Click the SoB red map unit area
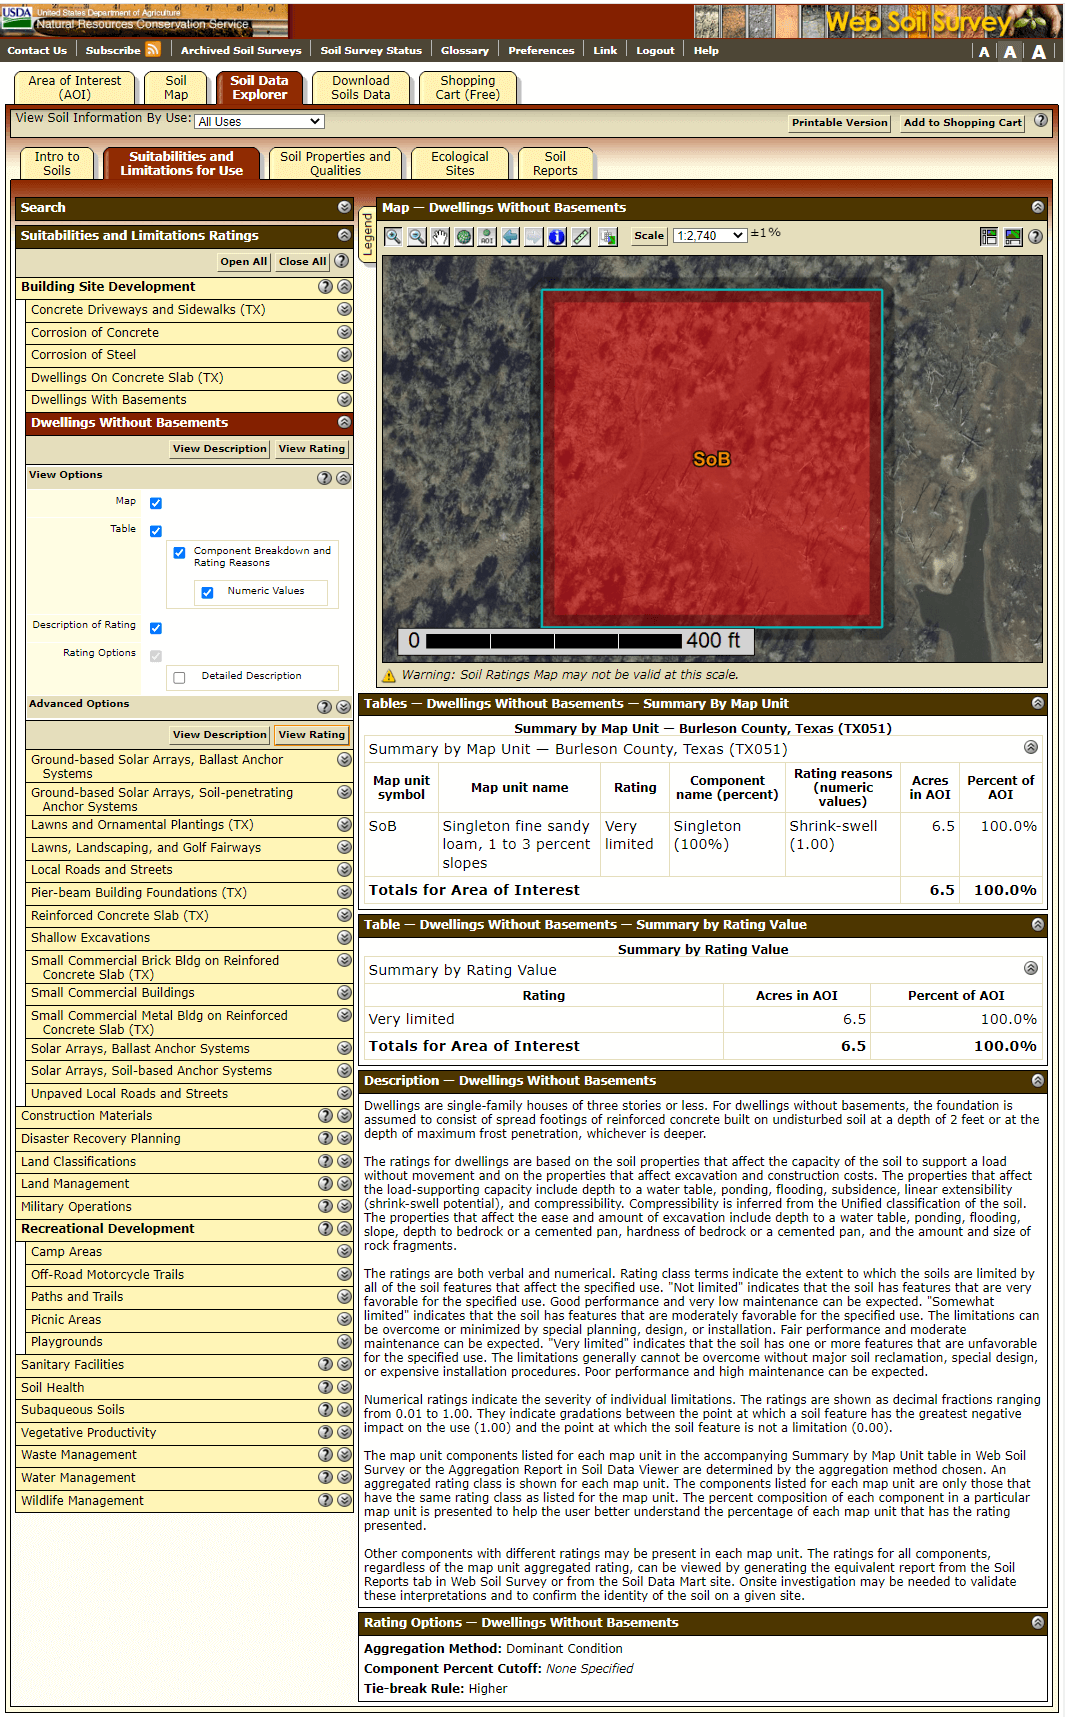Viewport: 1065px width, 1717px height. click(711, 459)
